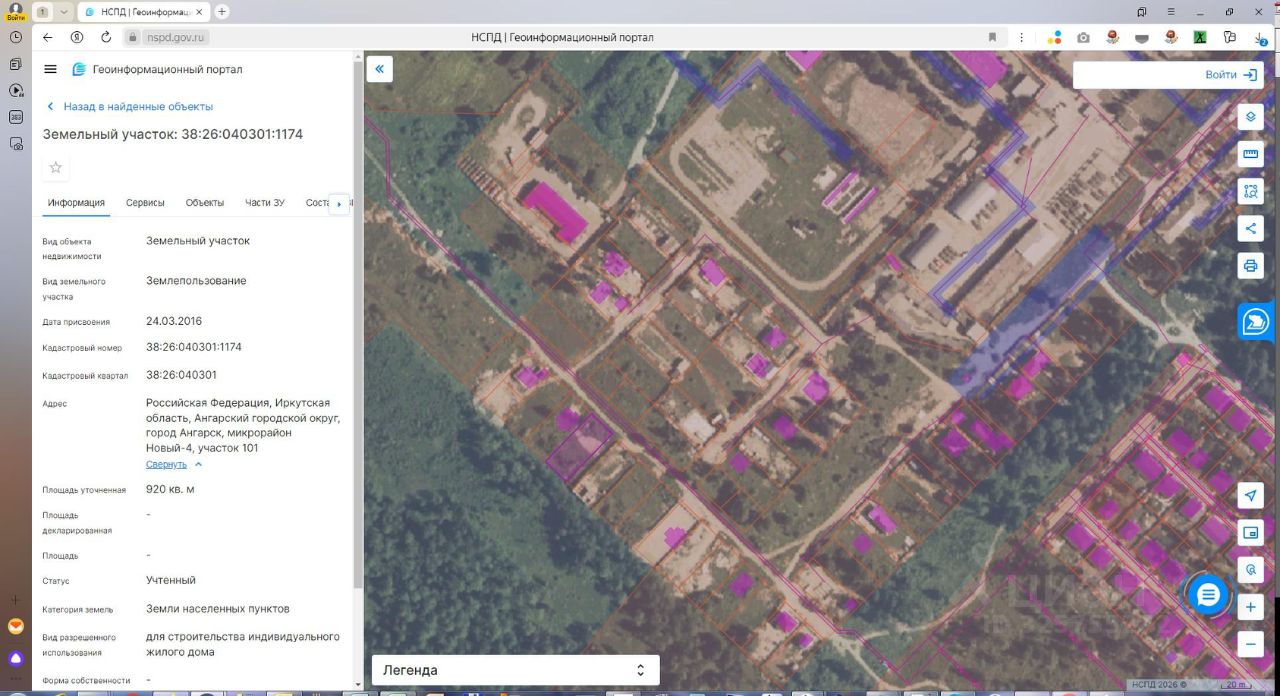Expand the tab group dropdown arrow

[64, 12]
